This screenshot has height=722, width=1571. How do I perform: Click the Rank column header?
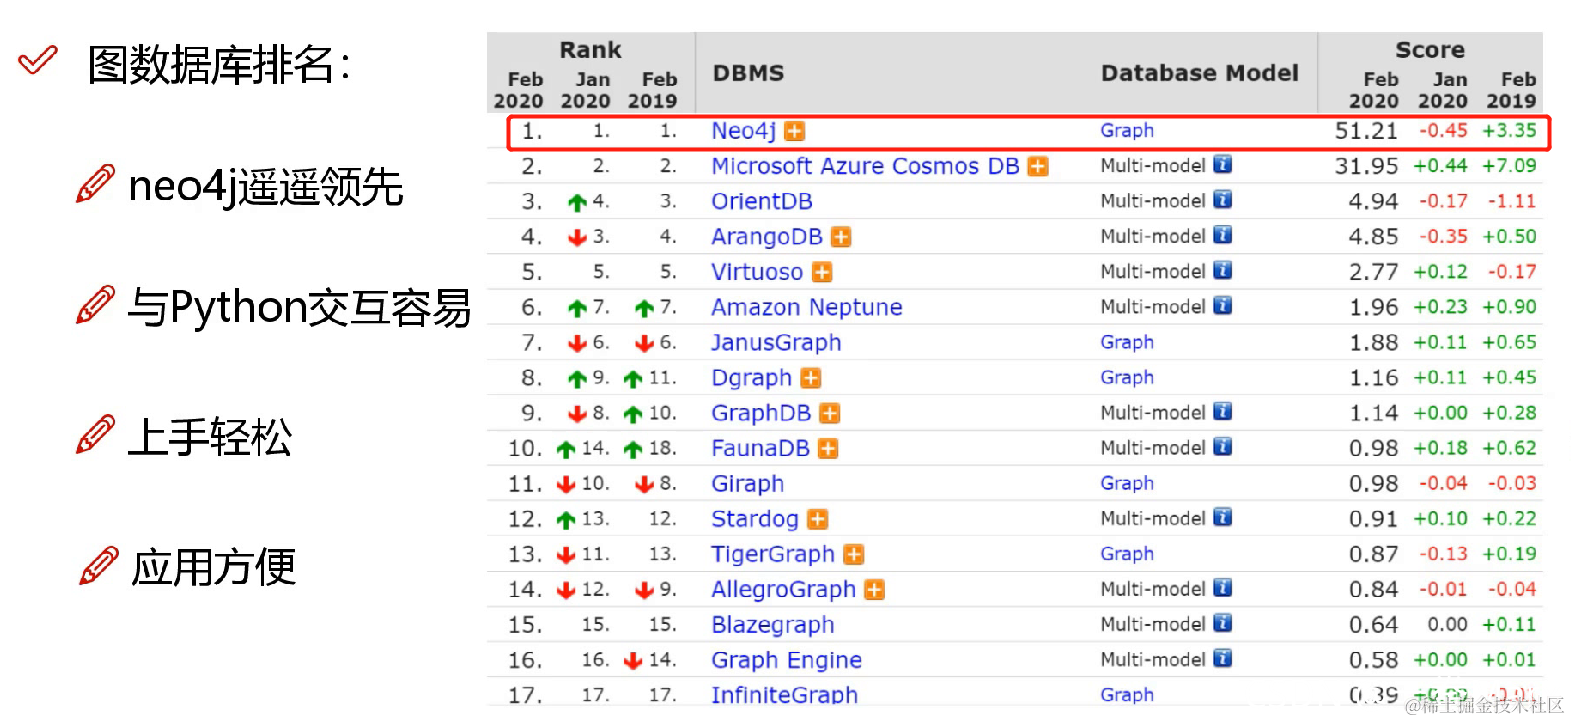(590, 50)
